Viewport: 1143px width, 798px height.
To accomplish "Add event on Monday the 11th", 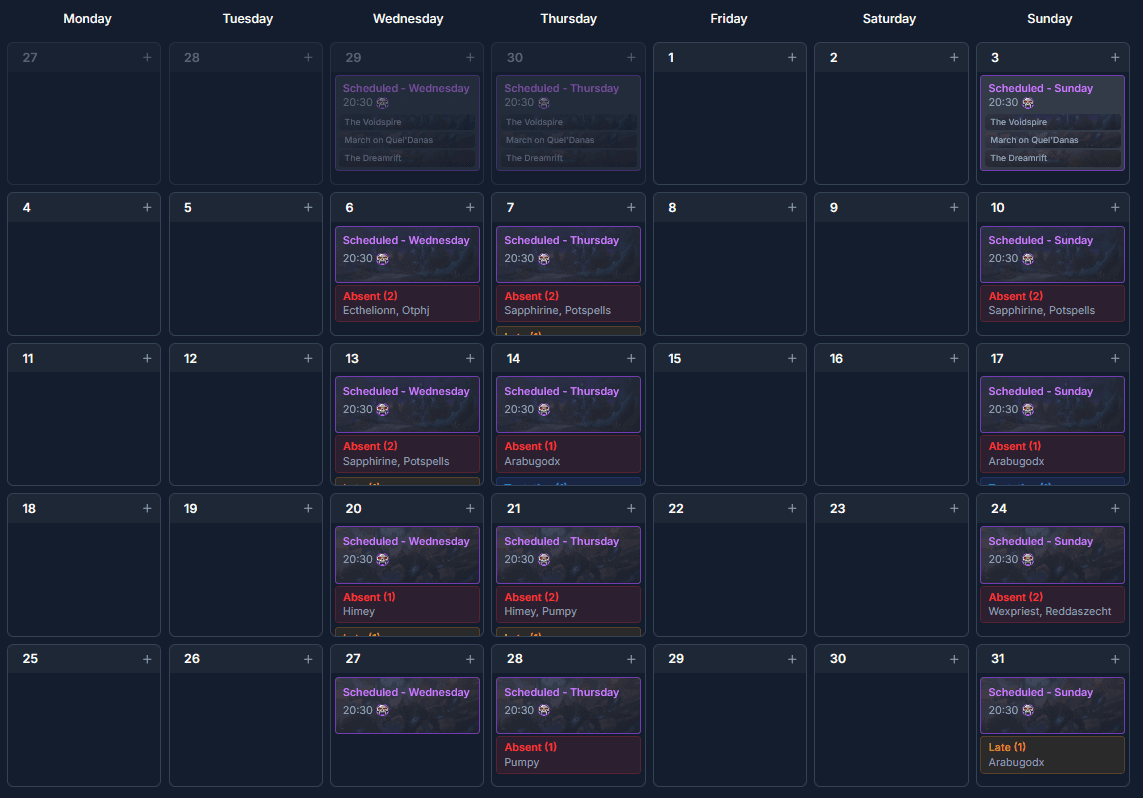I will tap(147, 359).
